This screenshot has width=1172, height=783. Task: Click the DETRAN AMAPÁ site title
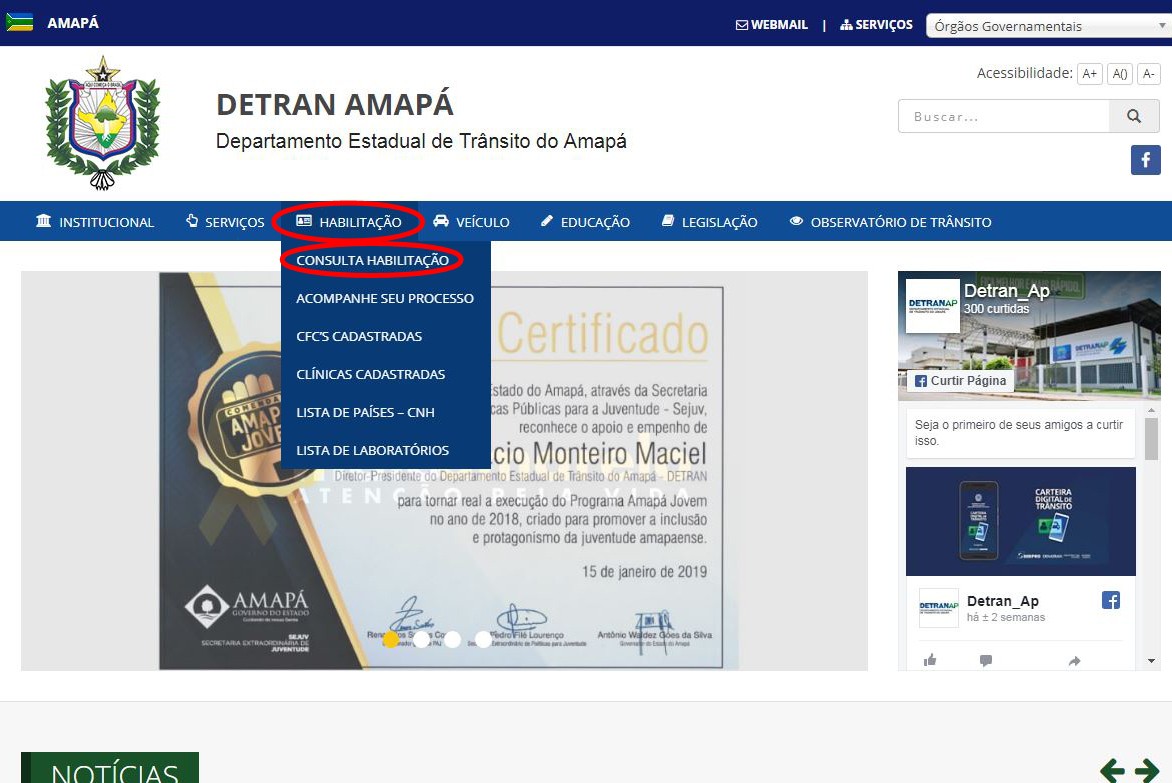coord(335,105)
